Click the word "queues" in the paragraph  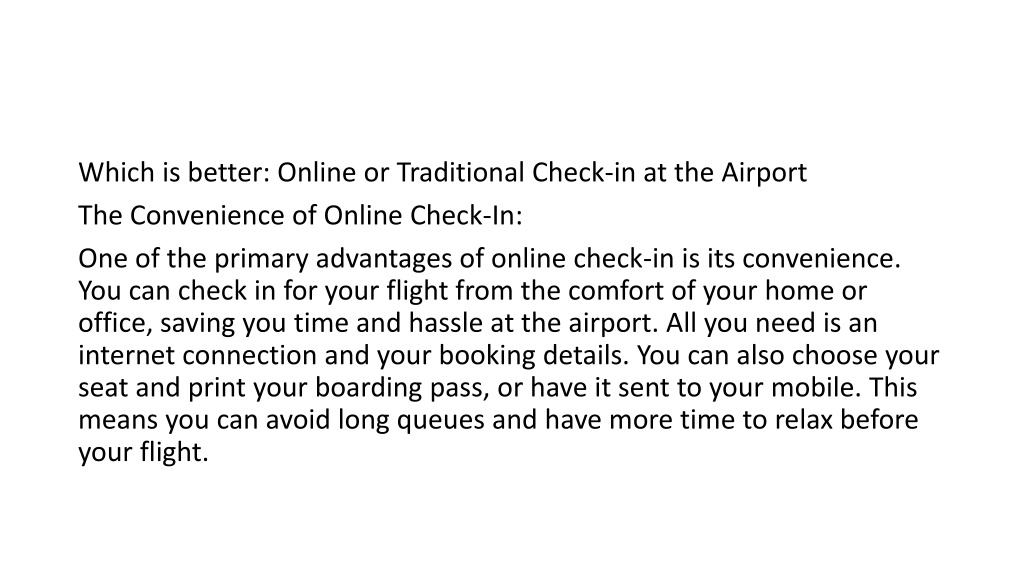441,421
